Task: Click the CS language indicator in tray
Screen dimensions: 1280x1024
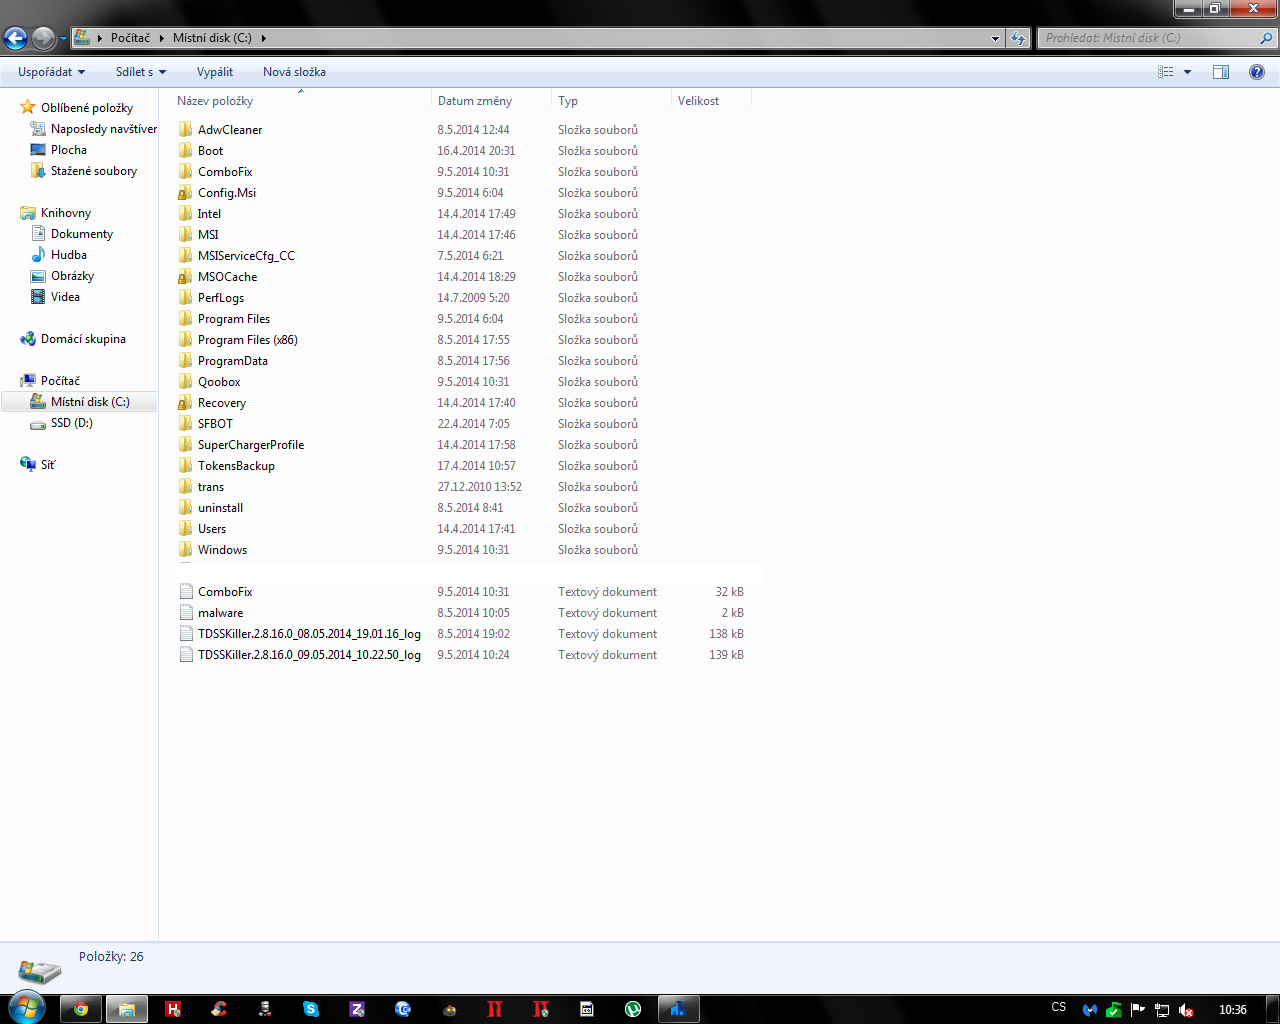Action: tap(1059, 1007)
